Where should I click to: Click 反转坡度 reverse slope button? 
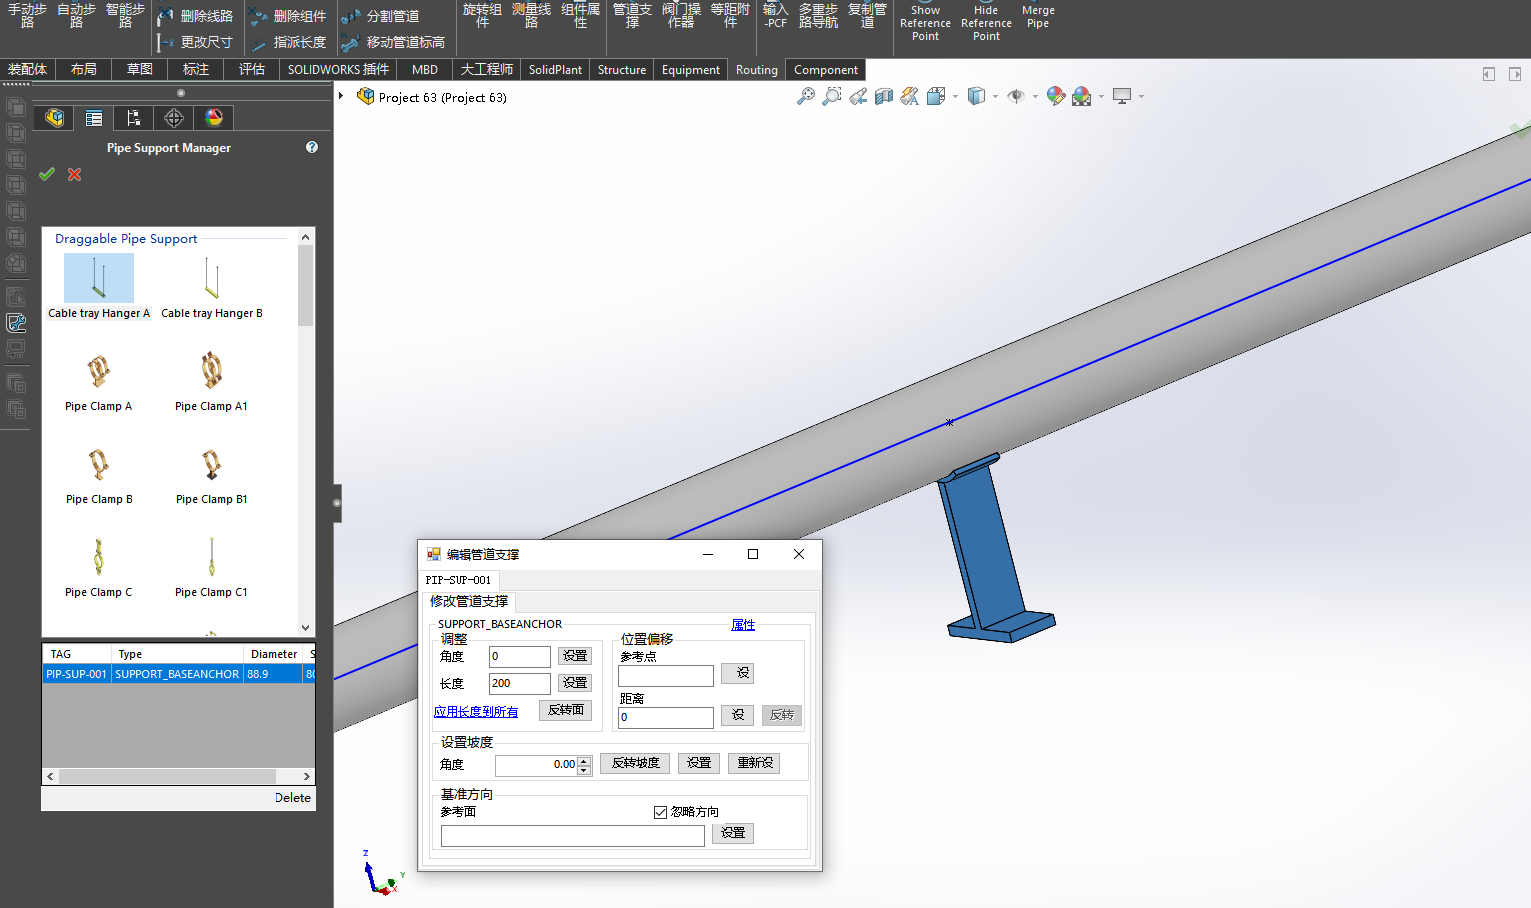pyautogui.click(x=636, y=763)
